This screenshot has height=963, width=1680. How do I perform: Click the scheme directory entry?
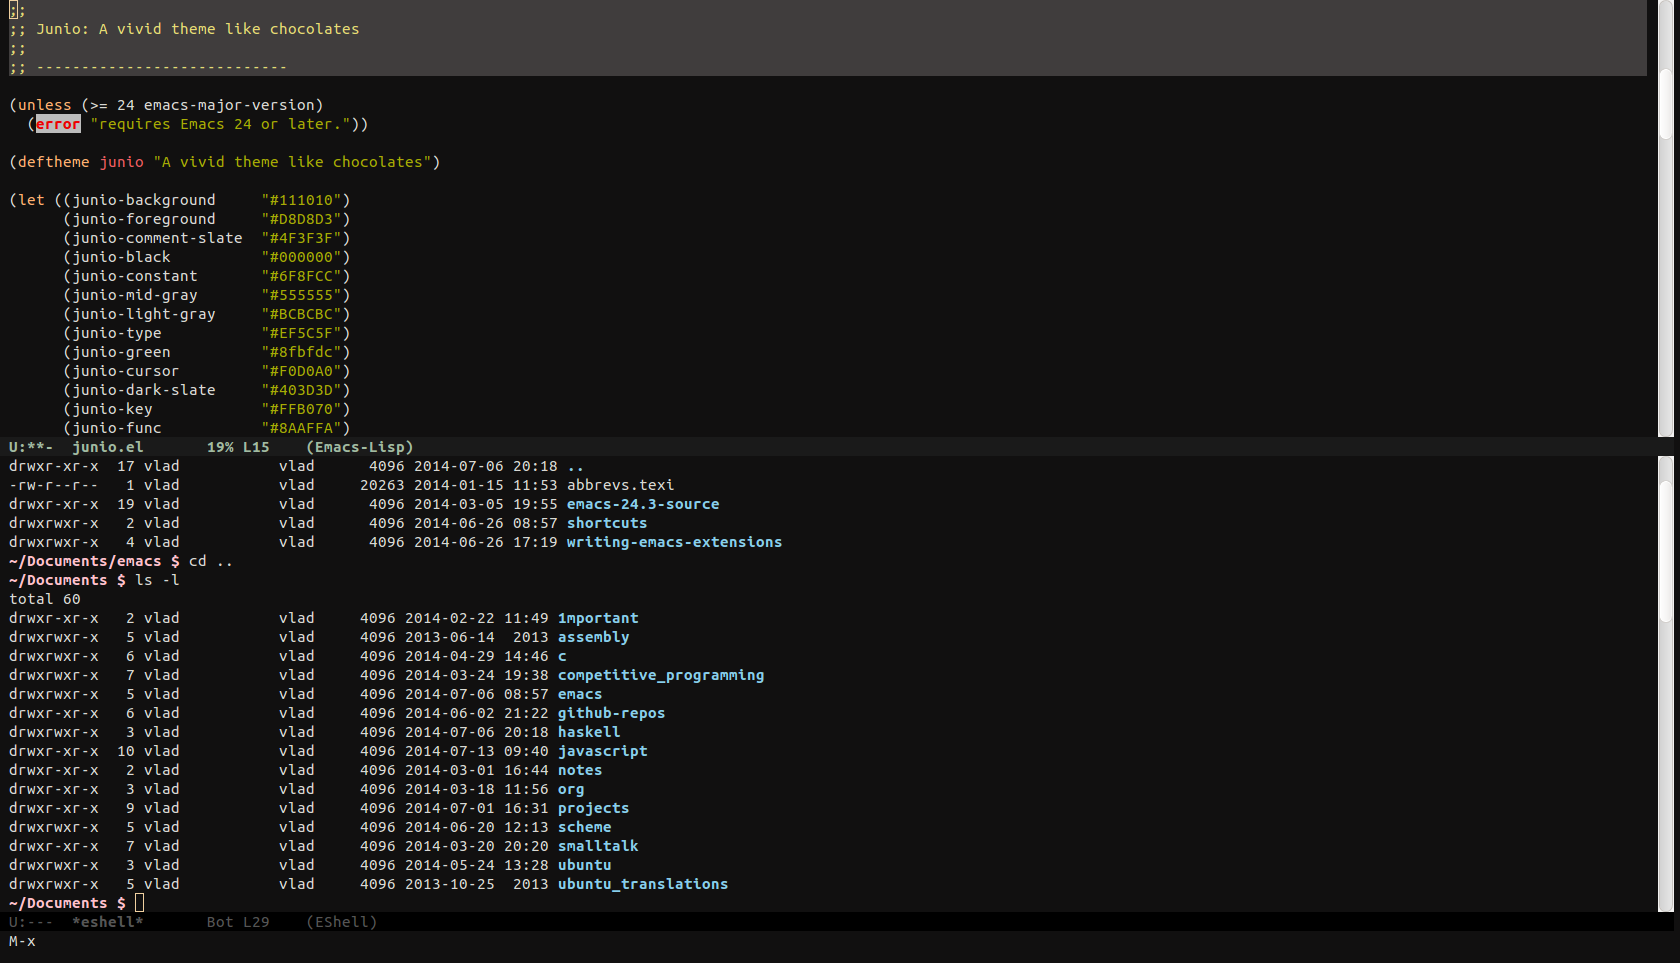[584, 827]
